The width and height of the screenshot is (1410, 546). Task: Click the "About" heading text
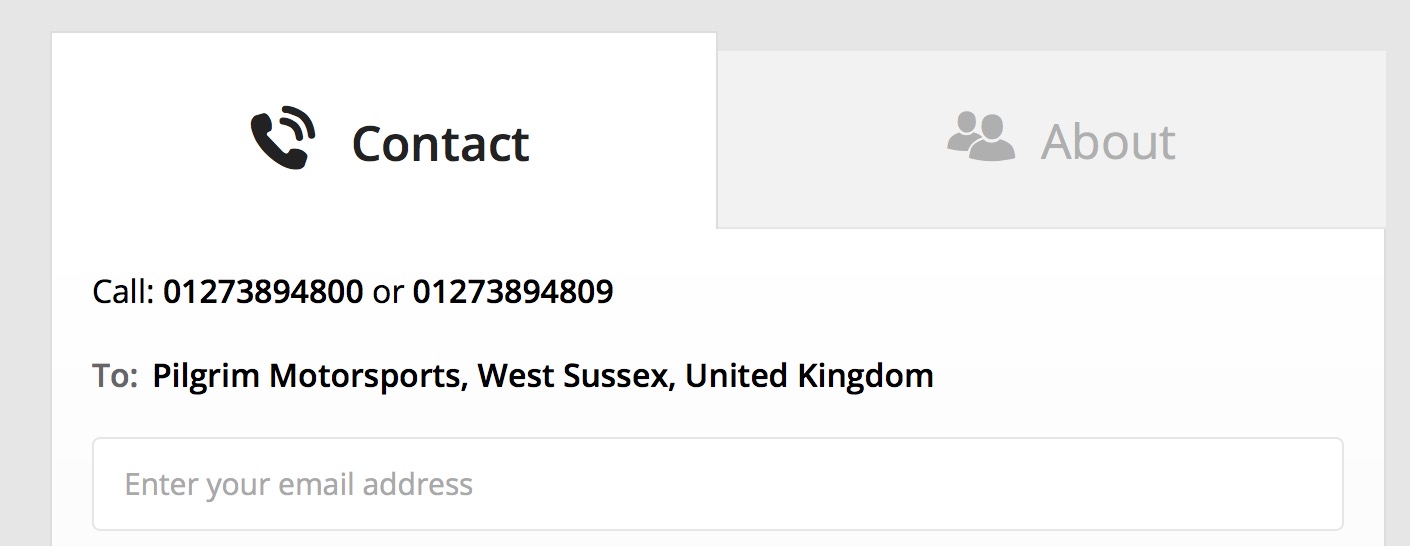click(1108, 141)
